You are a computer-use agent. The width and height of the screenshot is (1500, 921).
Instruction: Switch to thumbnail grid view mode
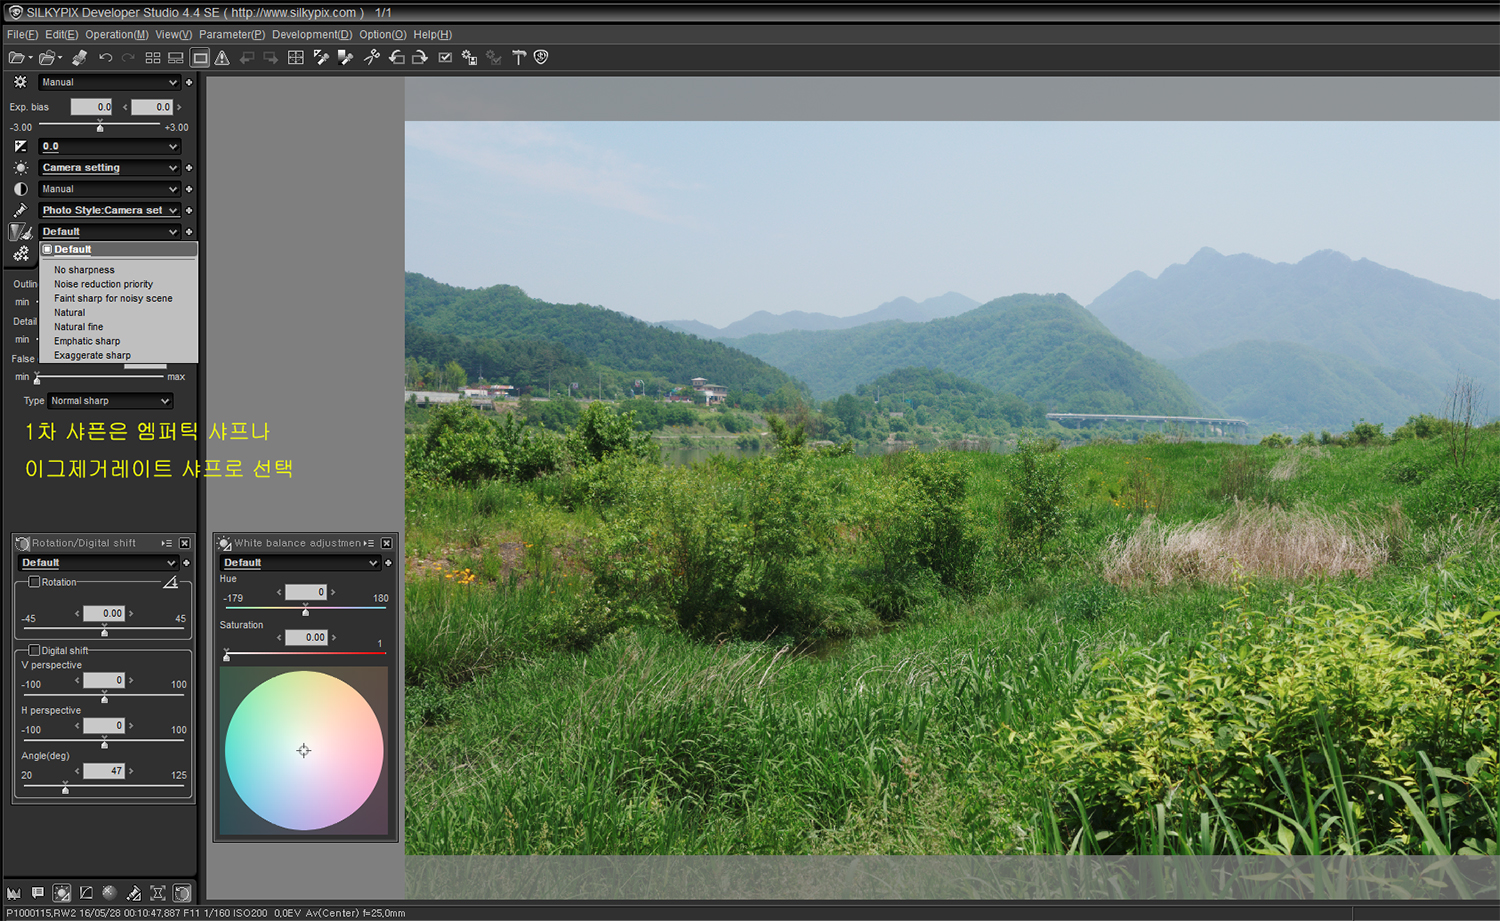pyautogui.click(x=153, y=58)
